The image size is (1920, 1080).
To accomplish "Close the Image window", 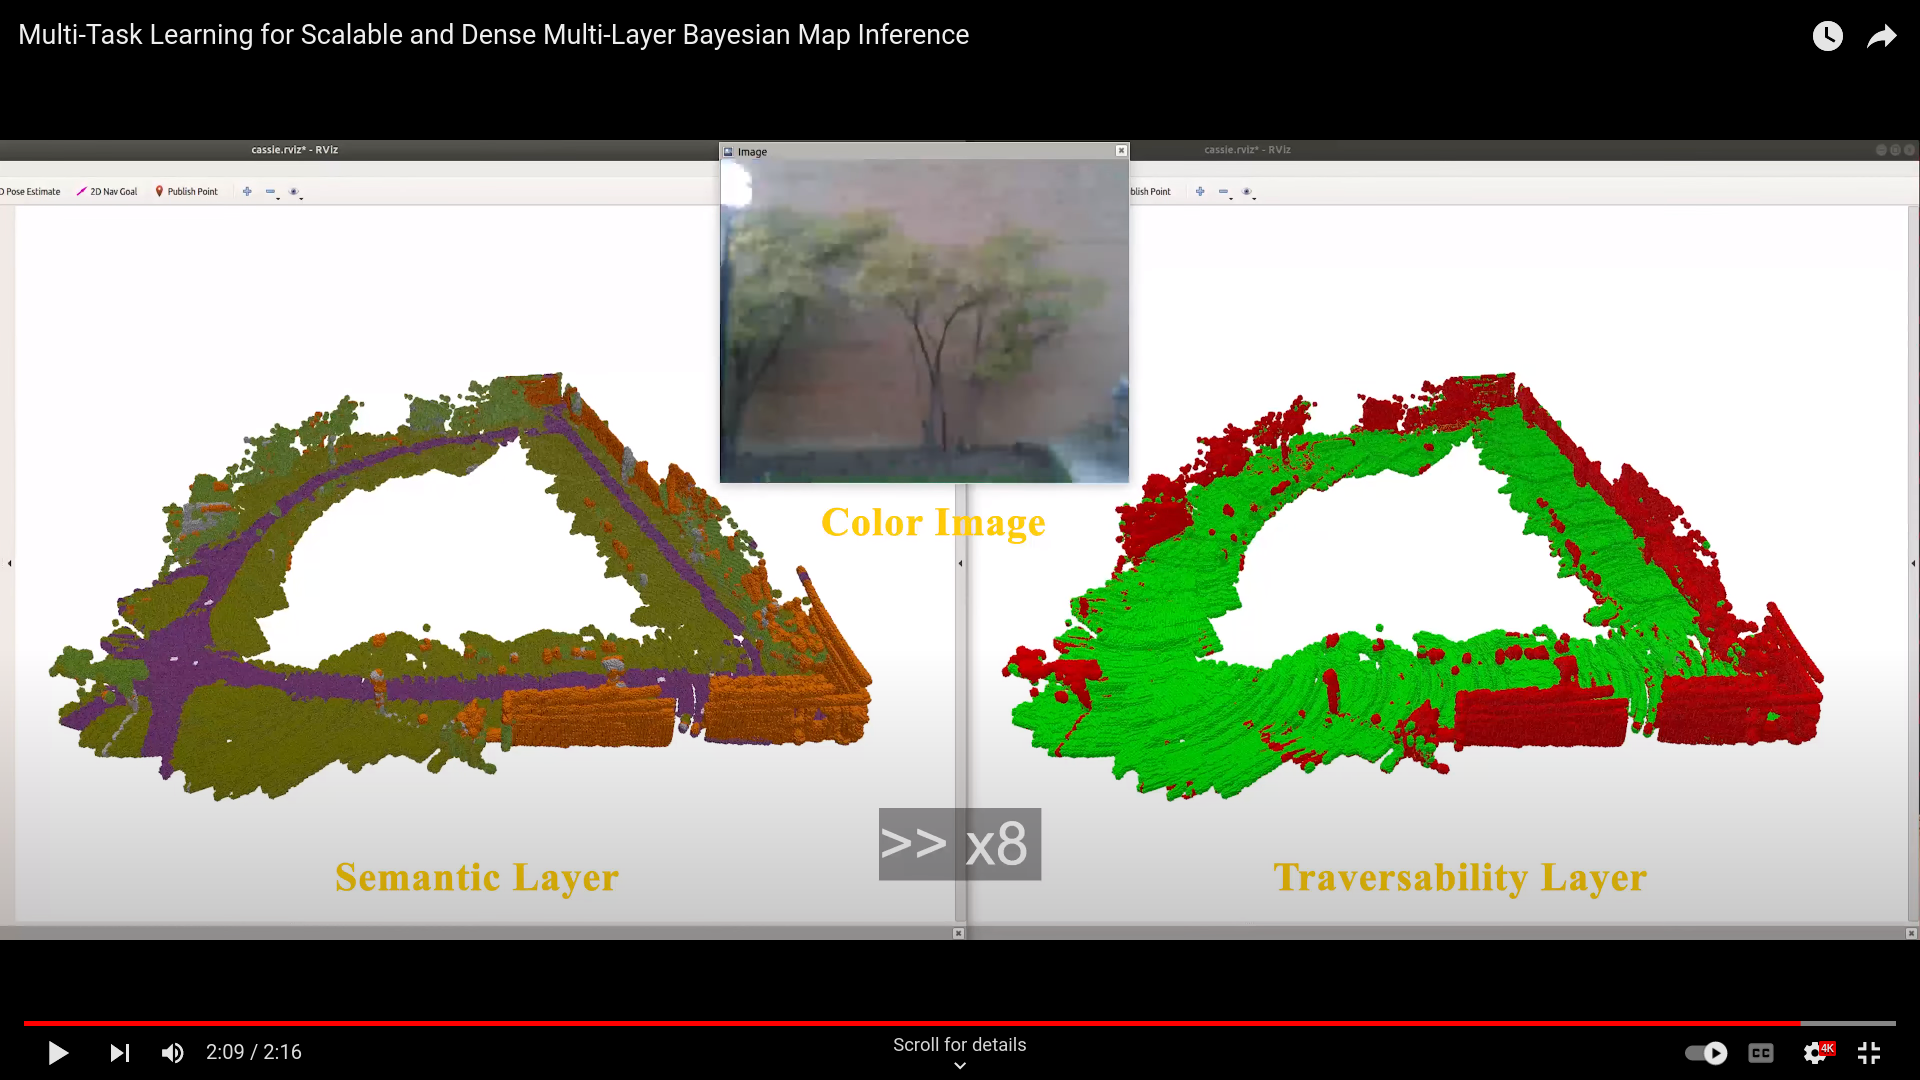I will (x=1121, y=151).
